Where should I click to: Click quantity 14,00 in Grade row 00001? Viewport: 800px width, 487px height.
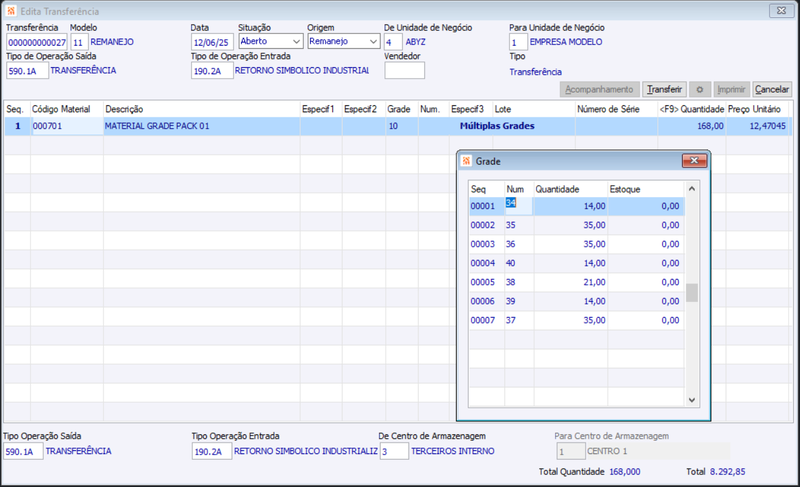[x=594, y=206]
